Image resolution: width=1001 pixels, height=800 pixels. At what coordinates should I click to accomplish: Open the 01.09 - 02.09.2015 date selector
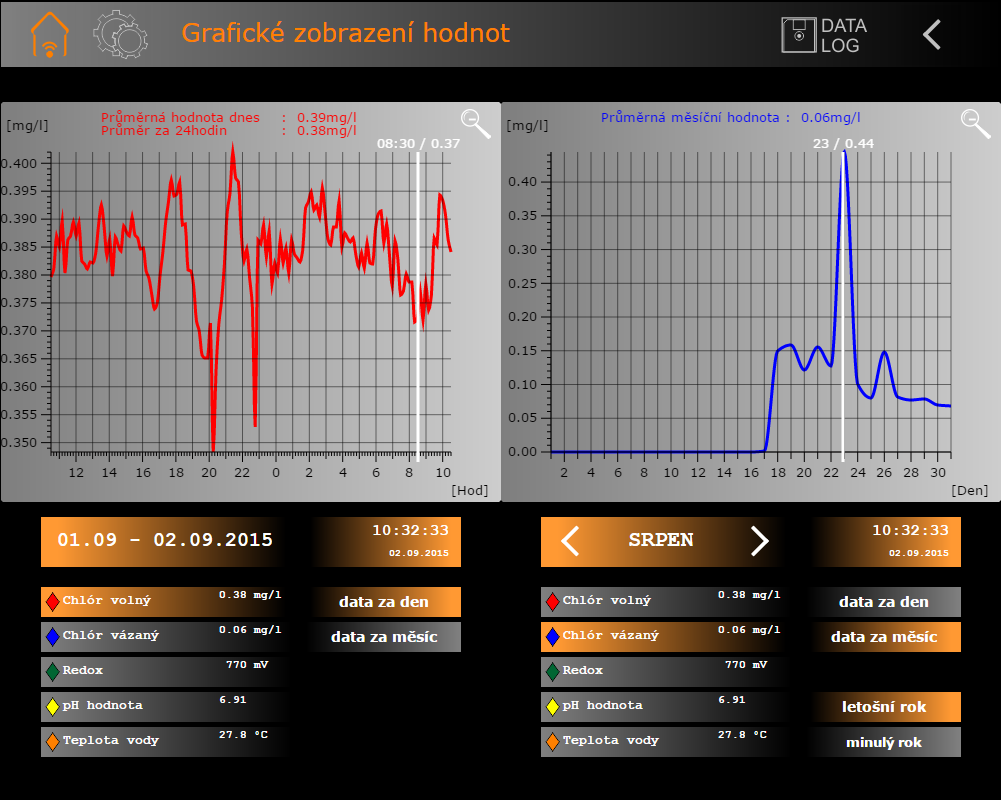click(x=165, y=541)
